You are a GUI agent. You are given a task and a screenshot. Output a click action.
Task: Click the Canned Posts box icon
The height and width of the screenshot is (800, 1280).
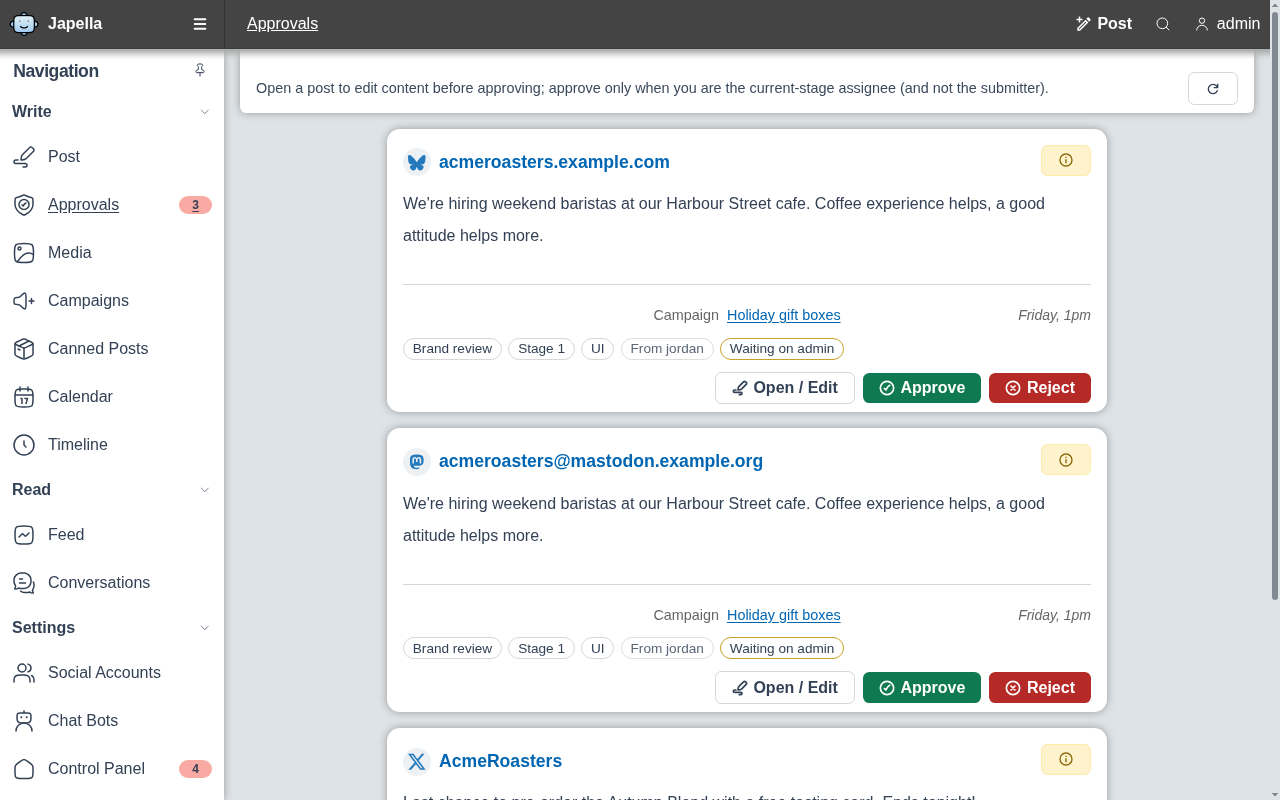(24, 349)
